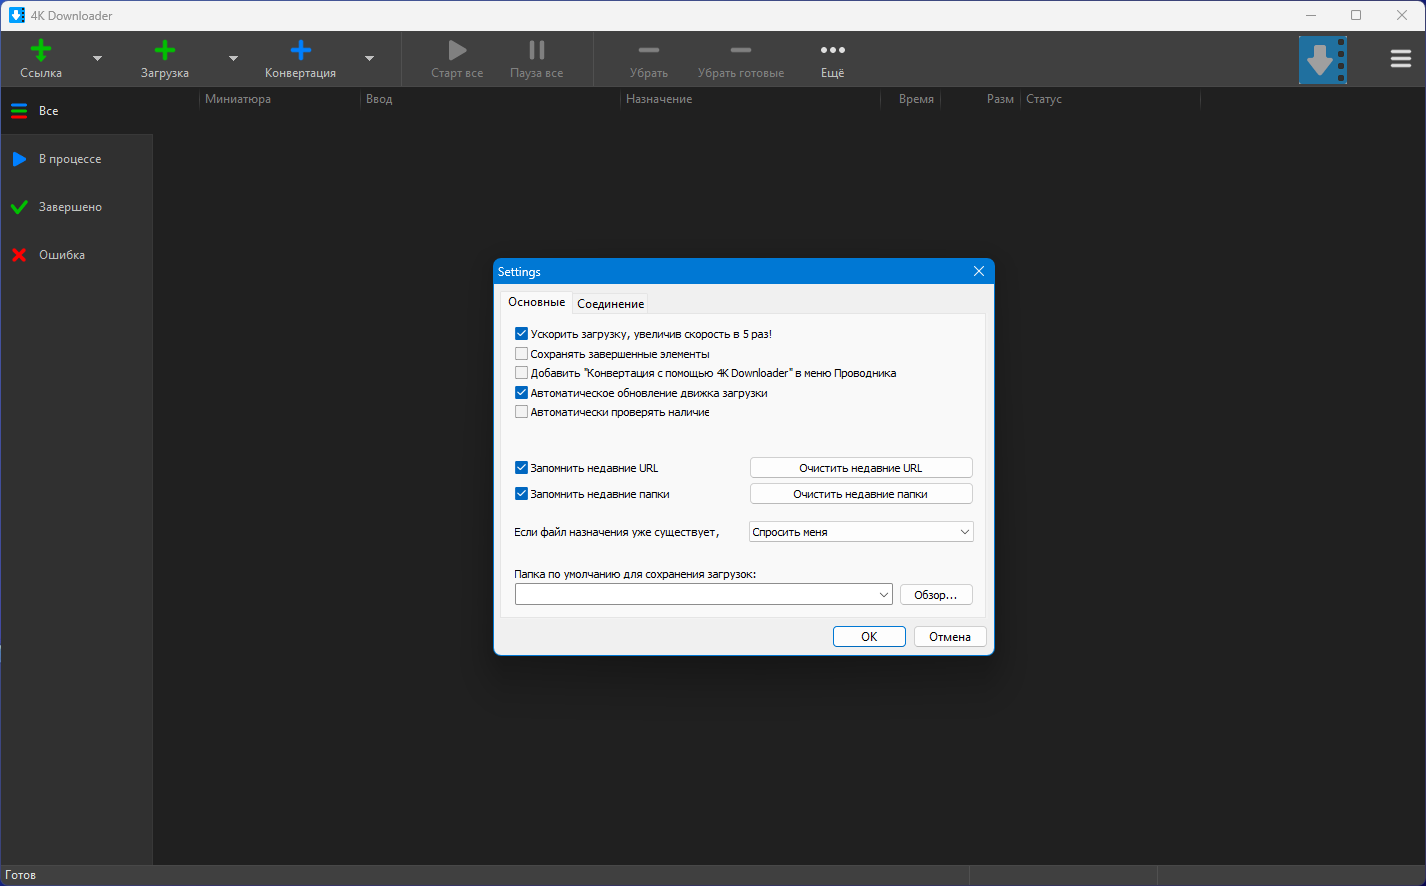The height and width of the screenshot is (886, 1426).
Task: Disable the Ускорить загрузку checkbox
Action: point(521,334)
